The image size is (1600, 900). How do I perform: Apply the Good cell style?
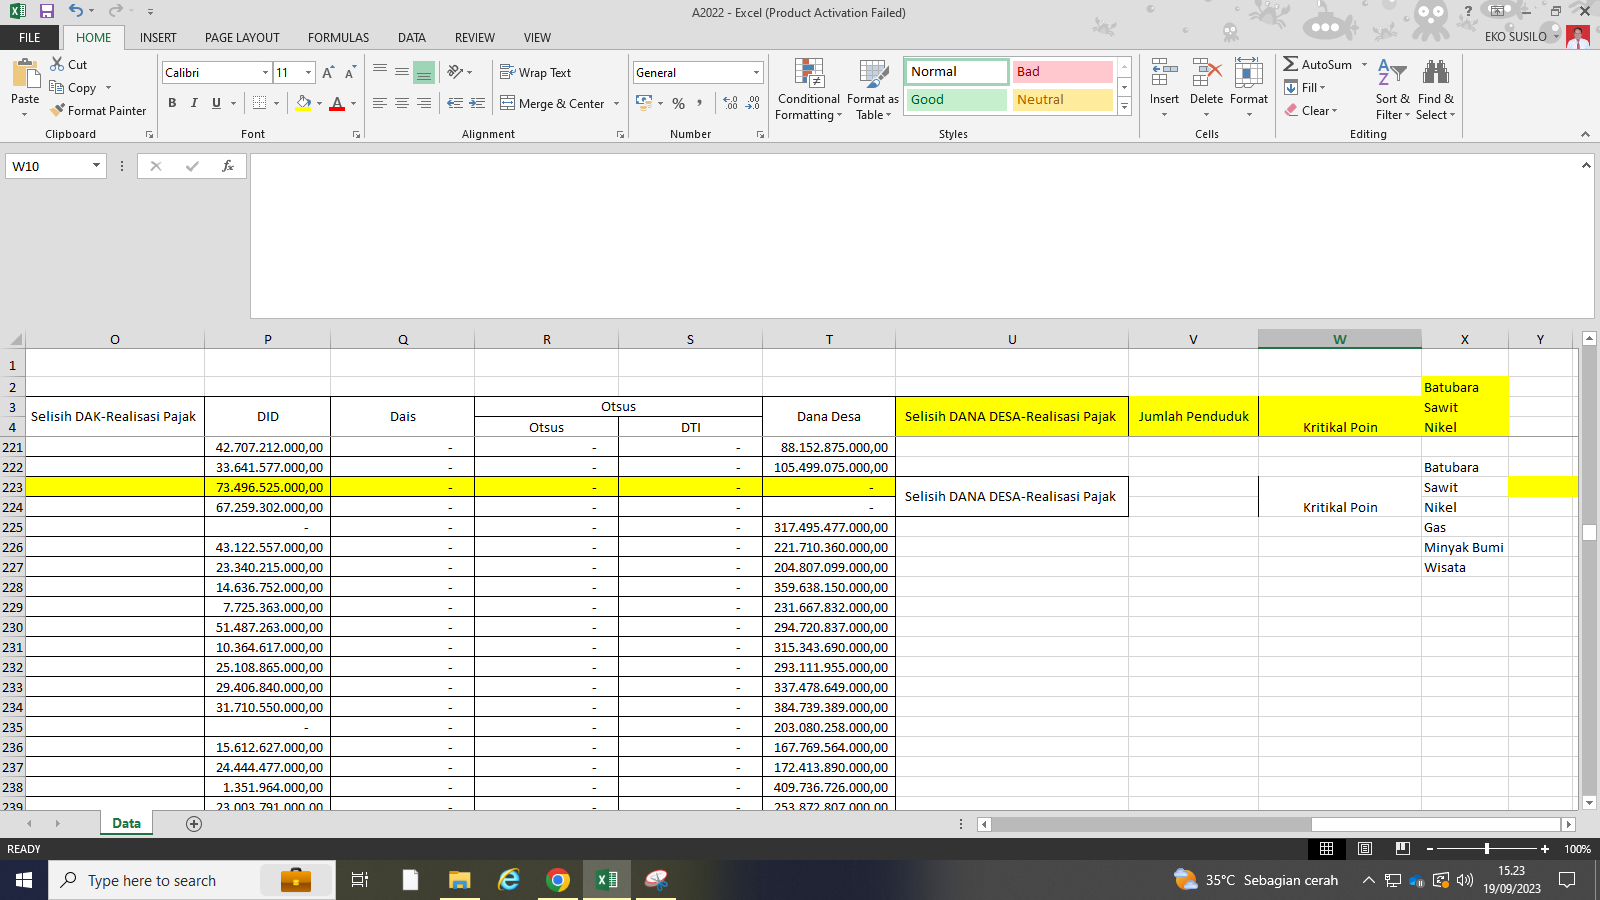(x=957, y=100)
